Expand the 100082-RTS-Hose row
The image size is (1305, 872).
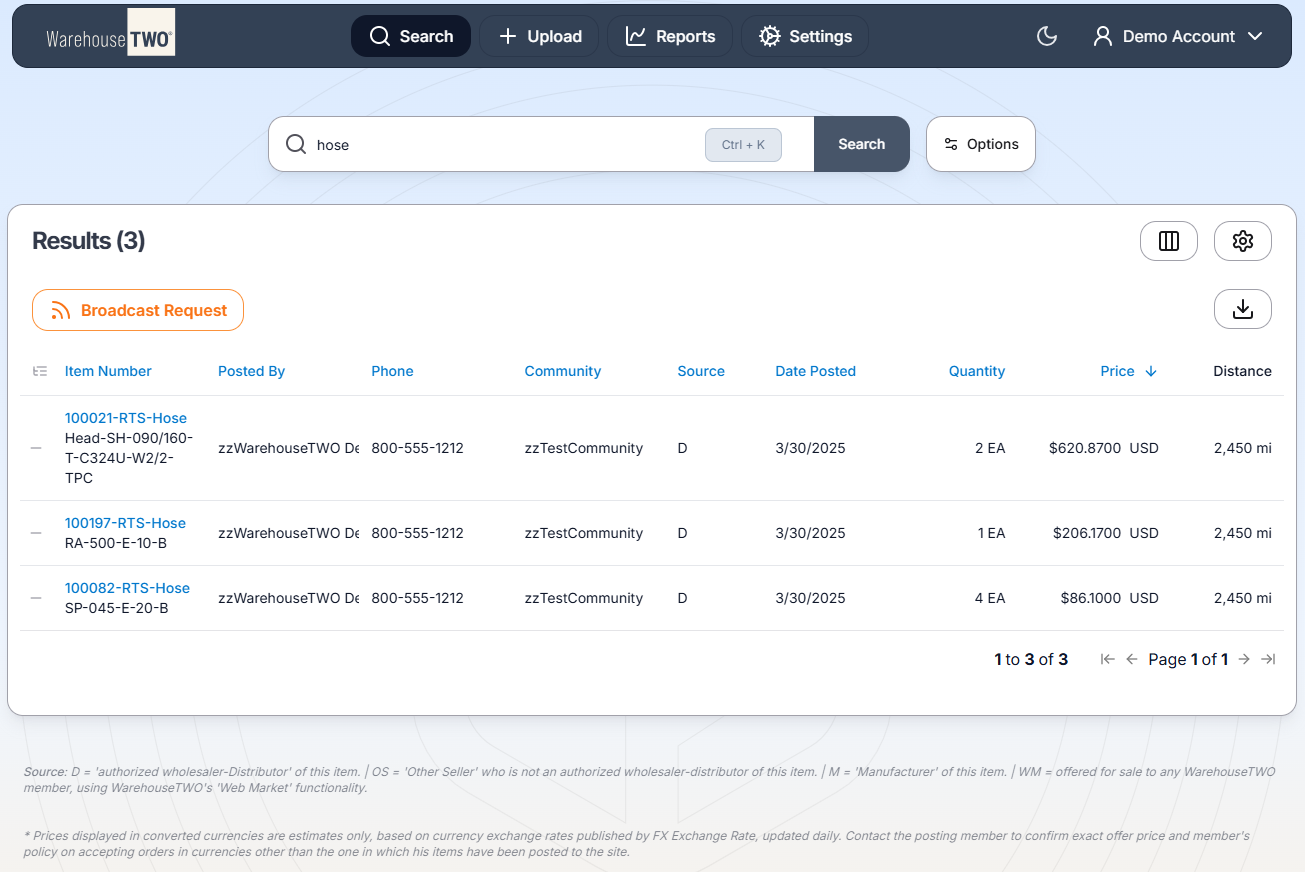point(36,598)
